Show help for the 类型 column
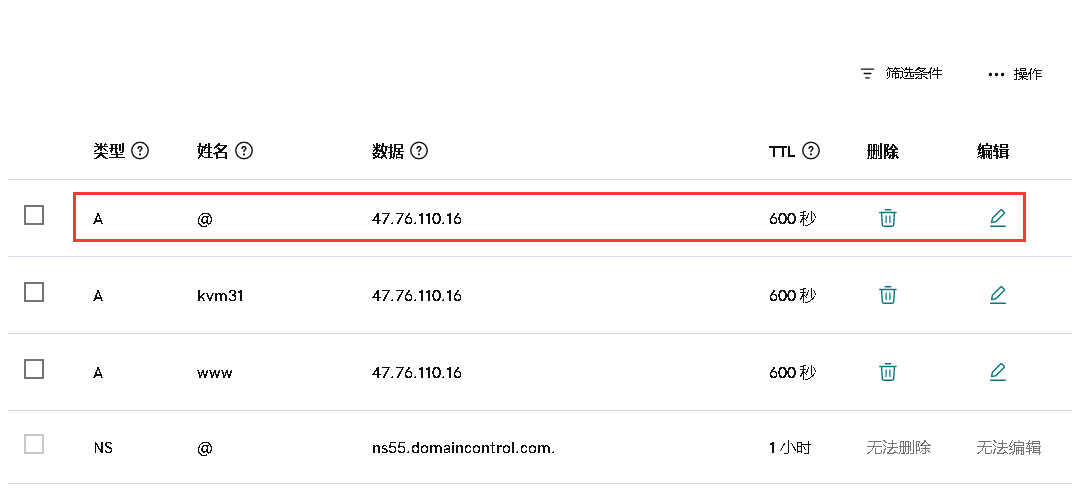Viewport: 1076px width, 490px height. pyautogui.click(x=140, y=151)
